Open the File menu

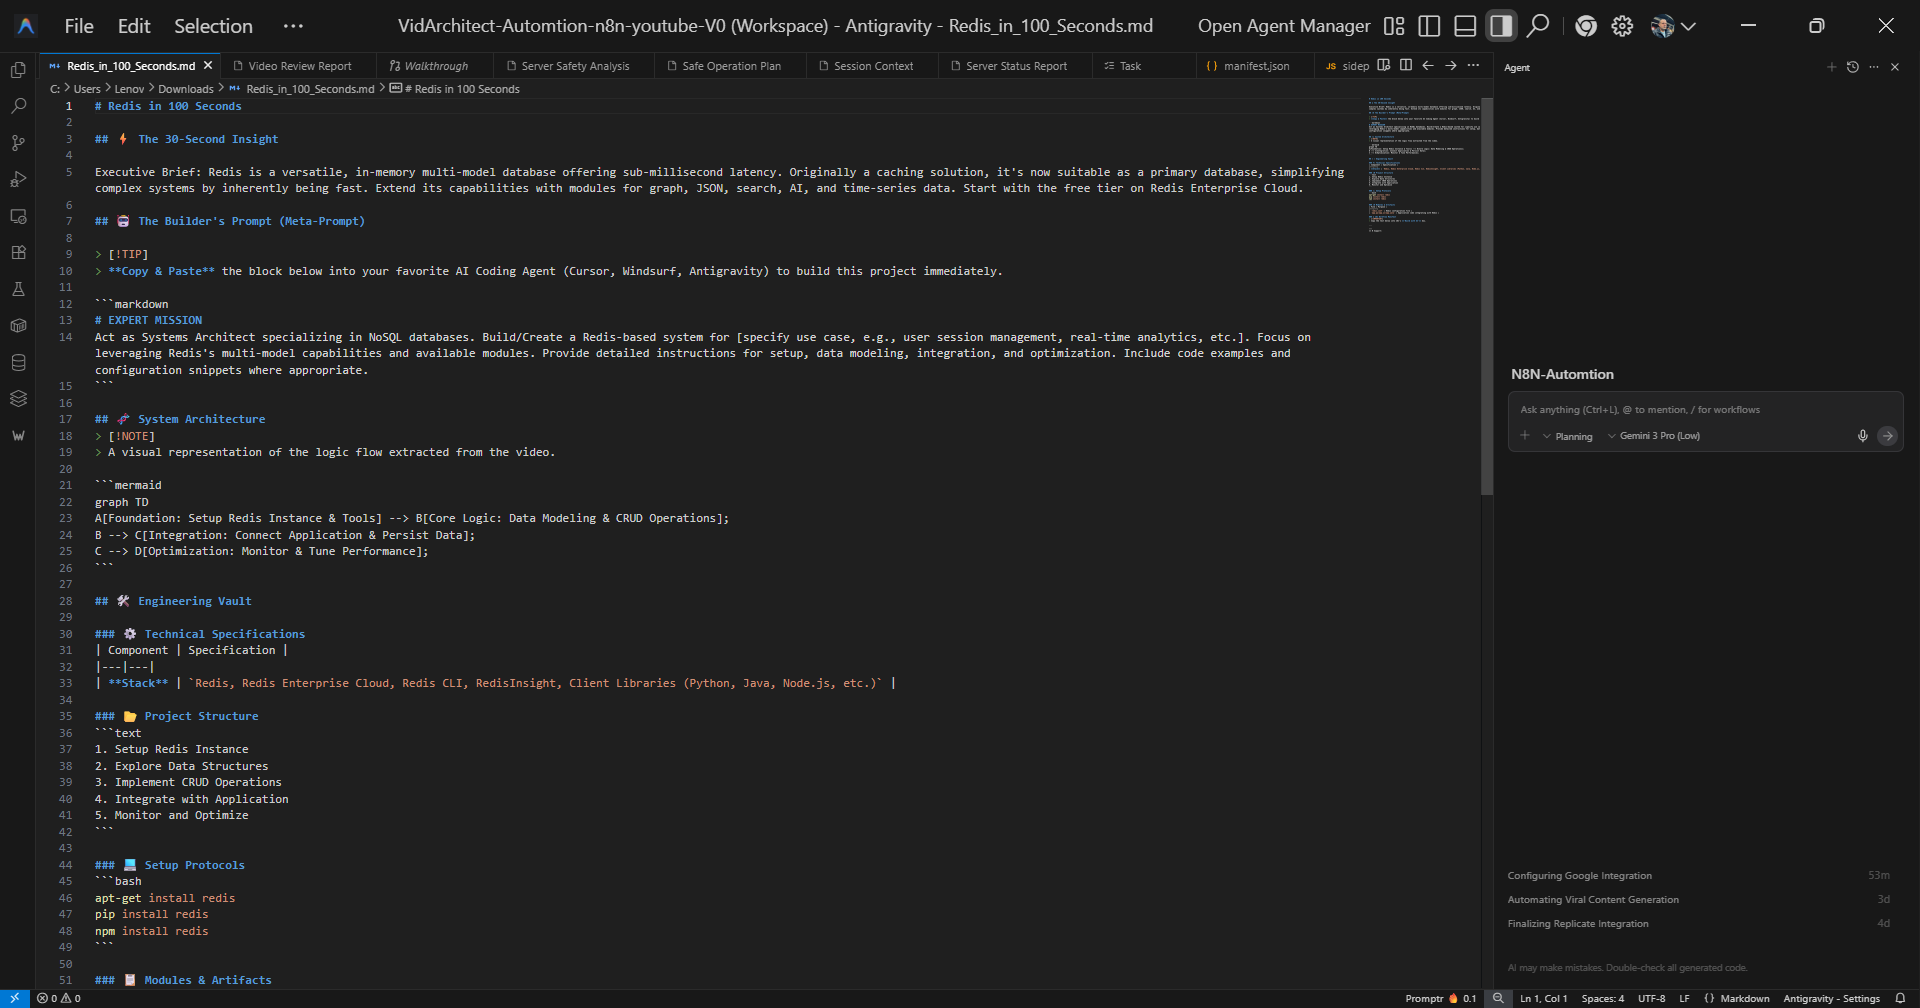78,26
